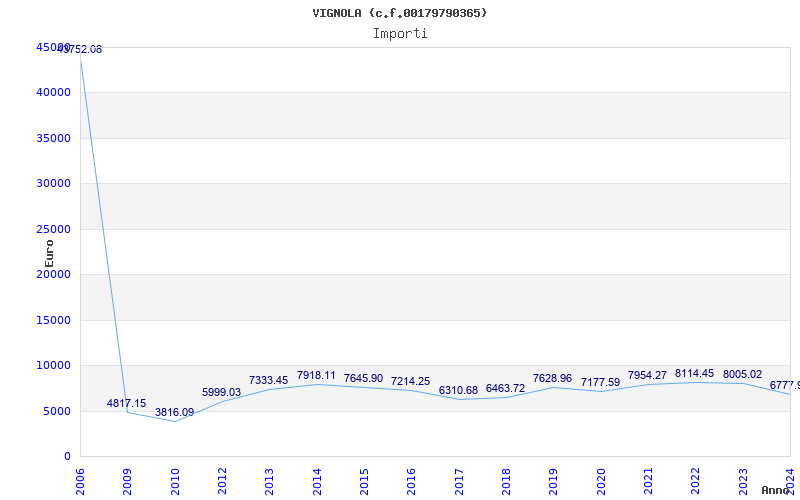Click the 15000 y-axis tick label

[x=53, y=320]
